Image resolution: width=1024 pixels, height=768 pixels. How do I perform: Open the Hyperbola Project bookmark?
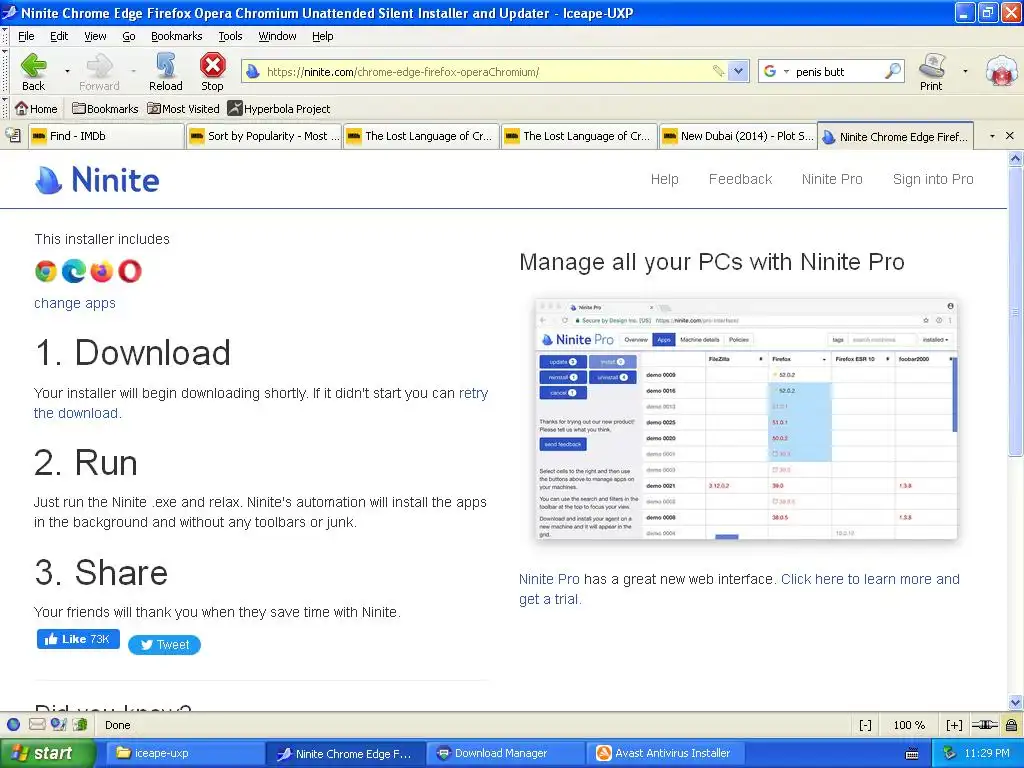(279, 108)
